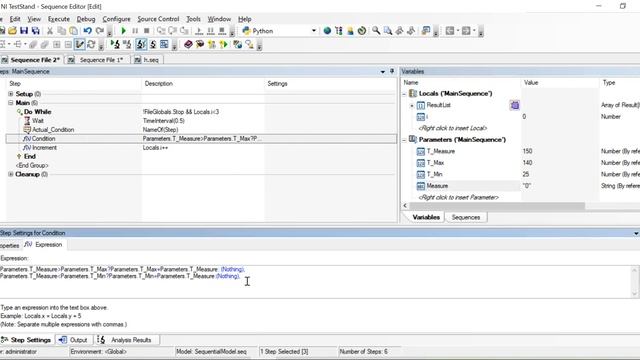This screenshot has width=640, height=360.
Task: Open the Debug menu
Action: point(86,19)
